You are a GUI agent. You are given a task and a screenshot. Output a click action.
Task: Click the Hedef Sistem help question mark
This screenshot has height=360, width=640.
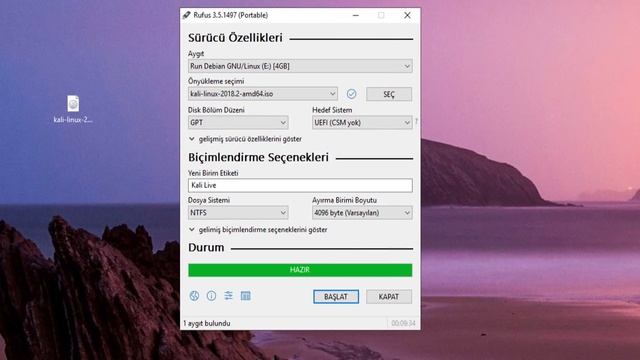pyautogui.click(x=416, y=121)
